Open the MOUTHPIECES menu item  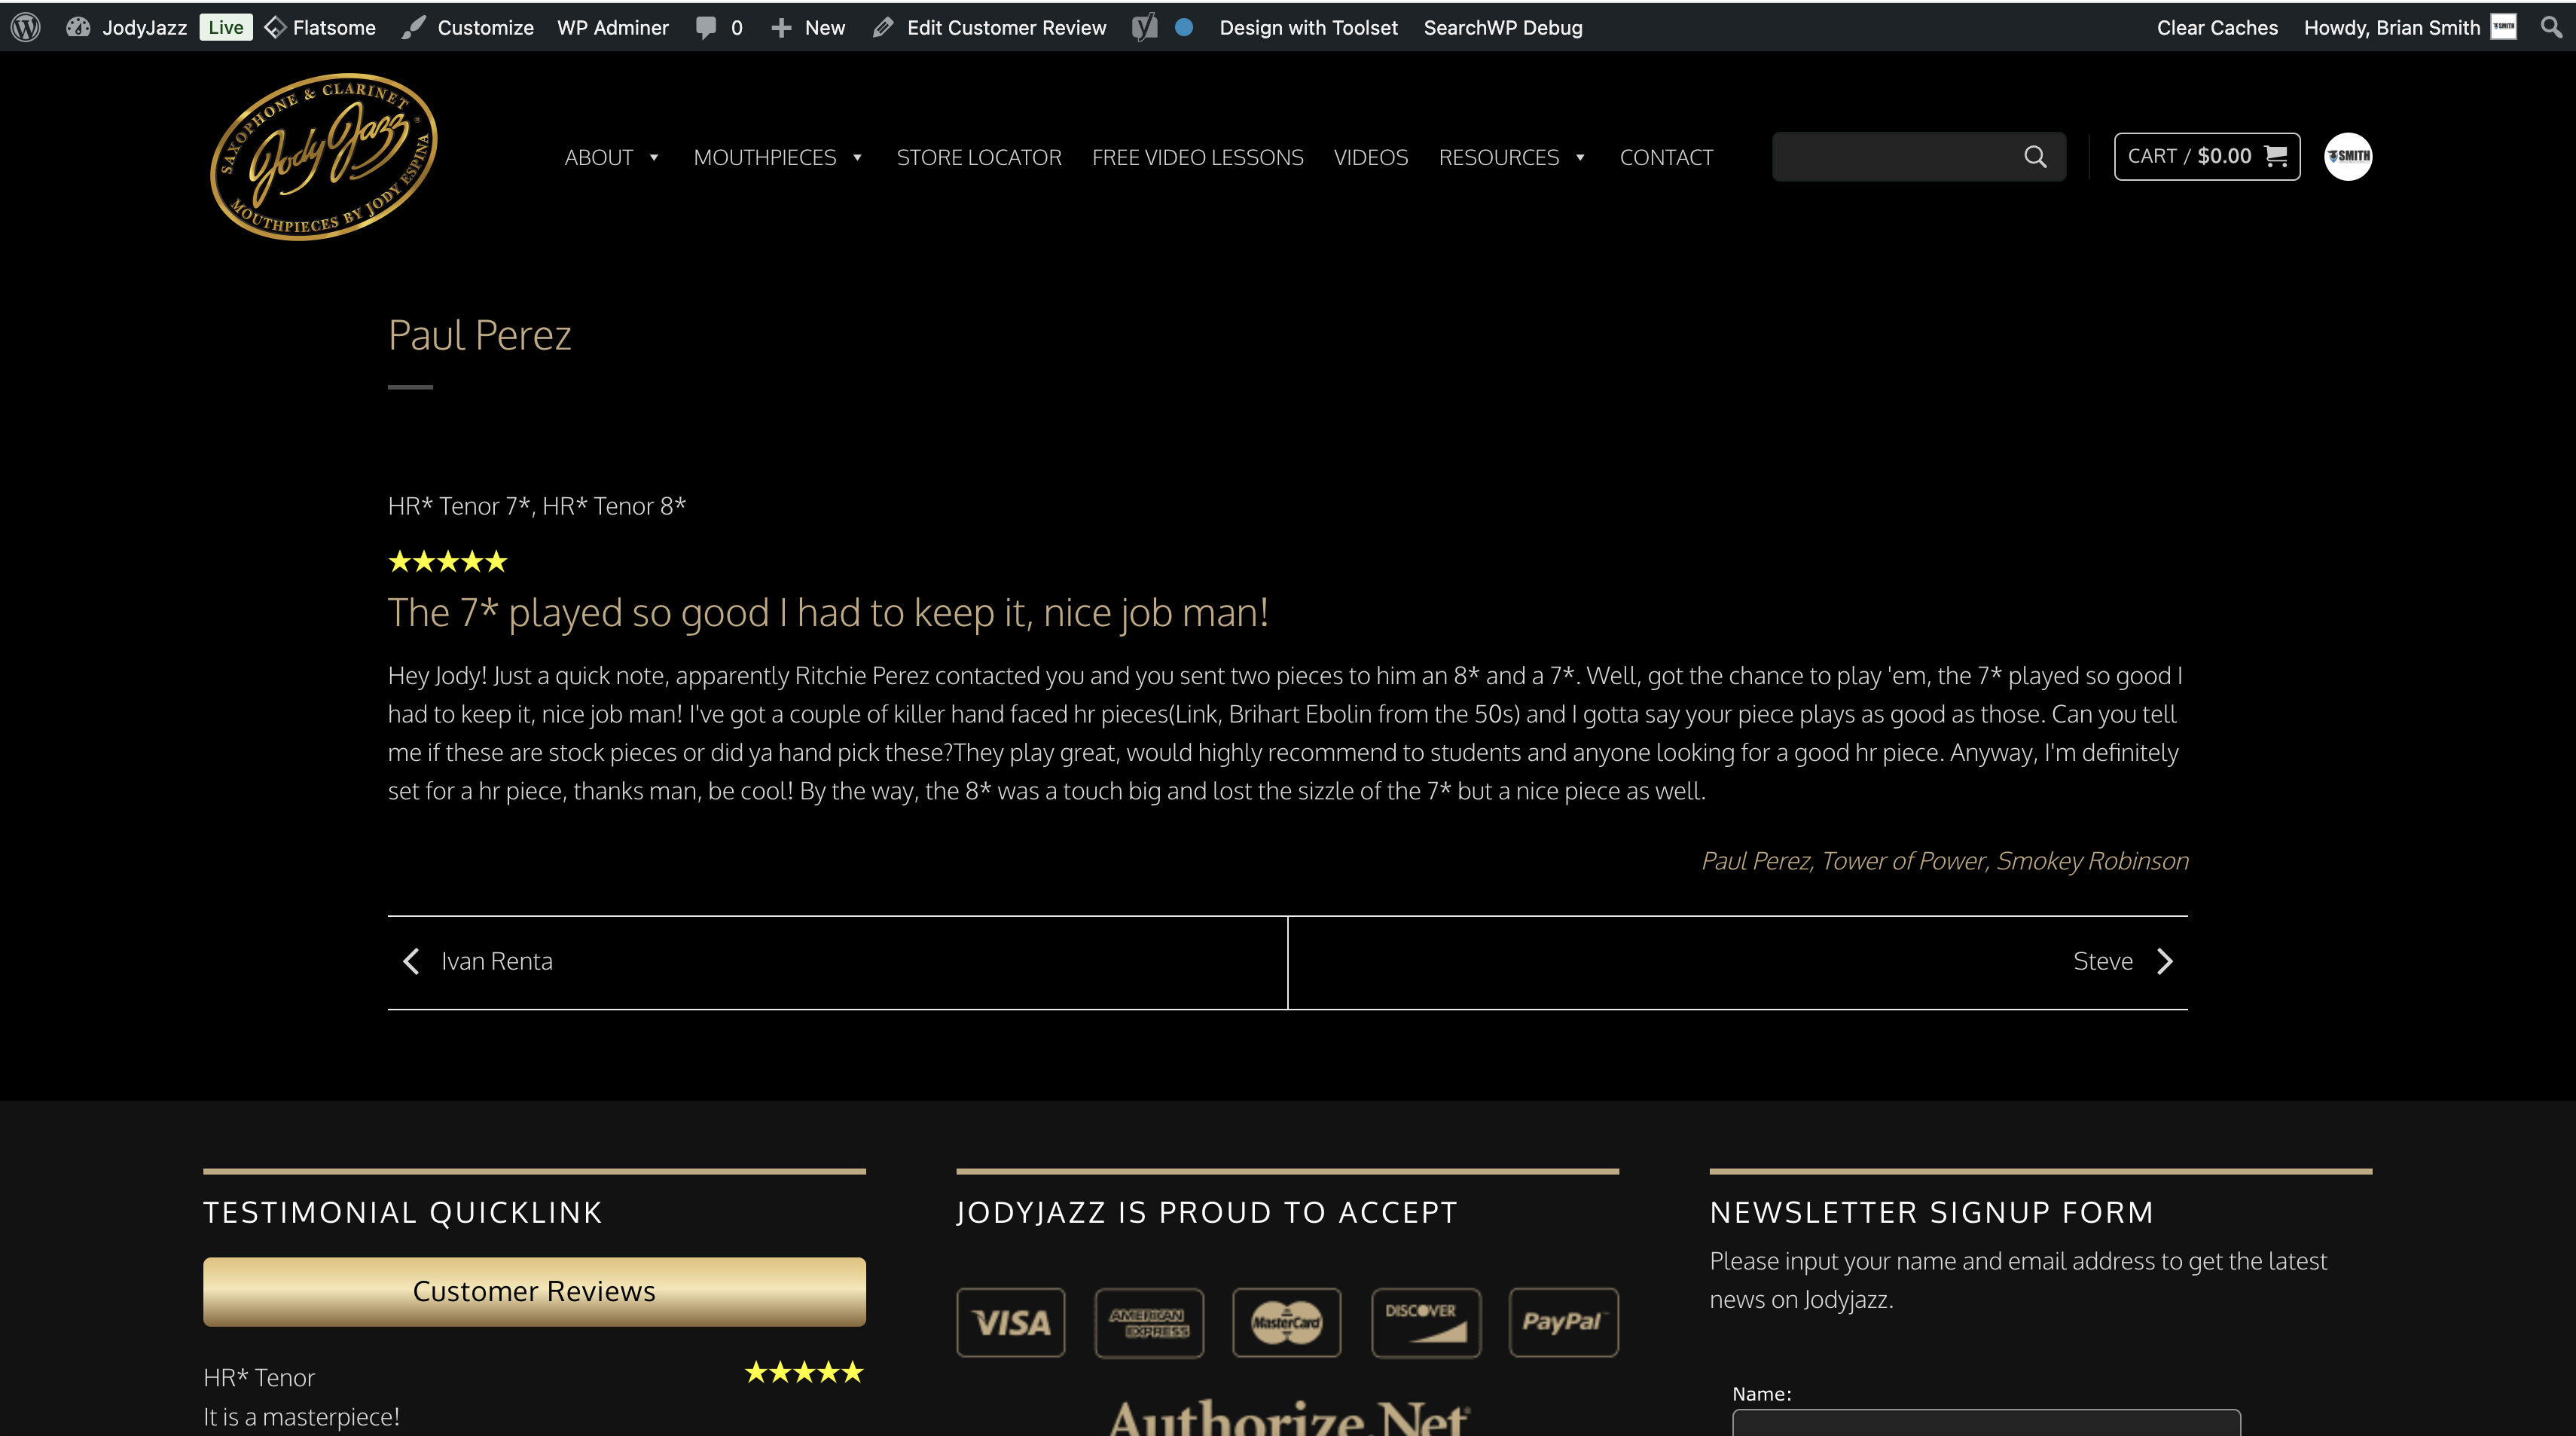coord(765,157)
